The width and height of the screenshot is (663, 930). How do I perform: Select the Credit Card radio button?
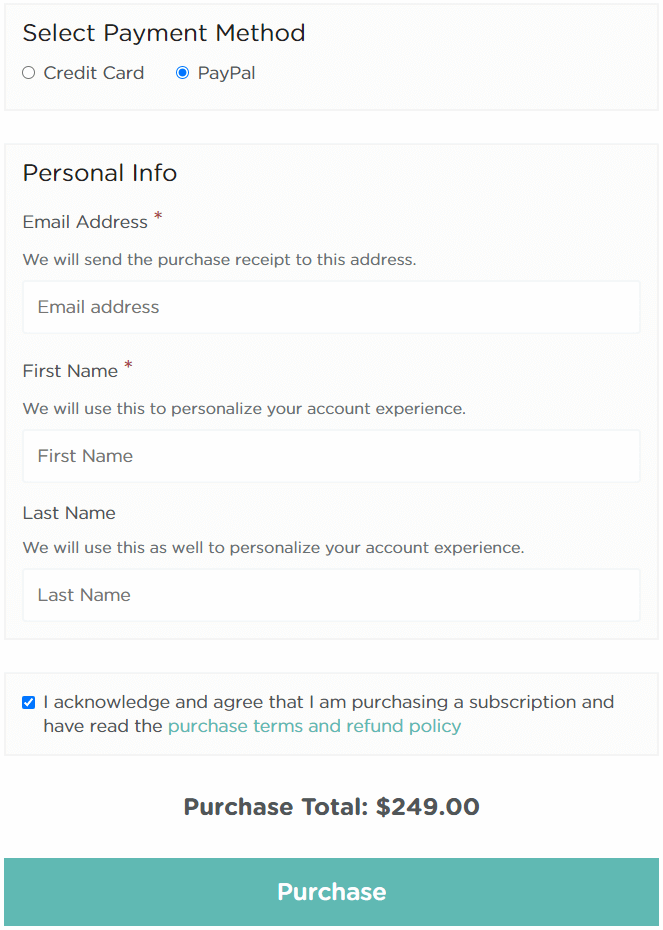tap(28, 73)
